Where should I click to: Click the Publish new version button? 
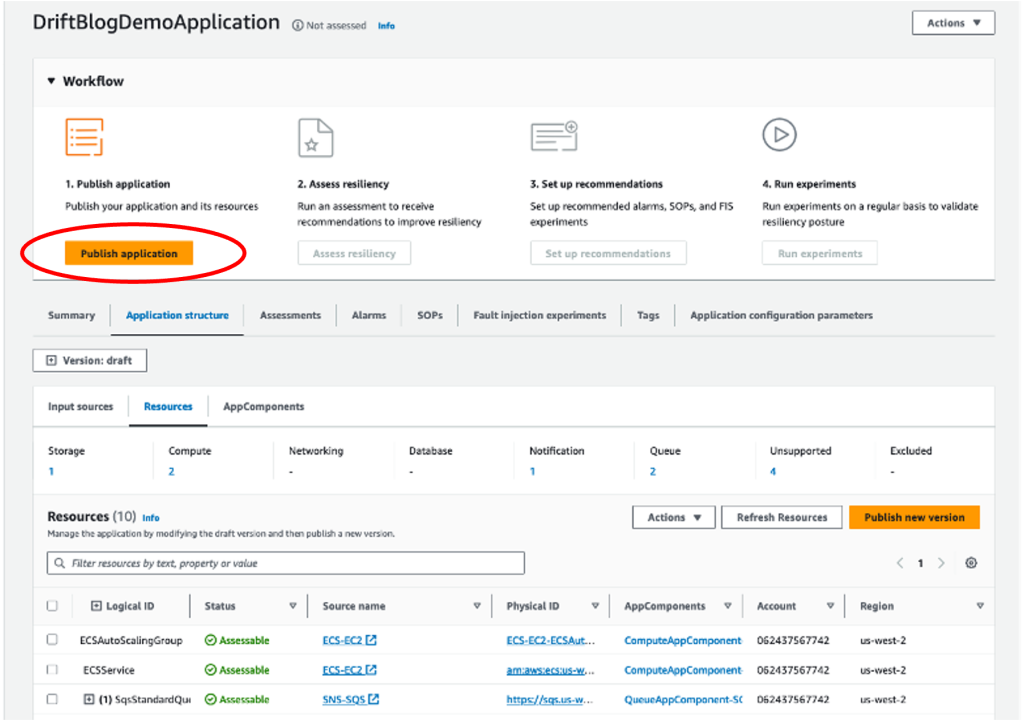[x=914, y=517]
